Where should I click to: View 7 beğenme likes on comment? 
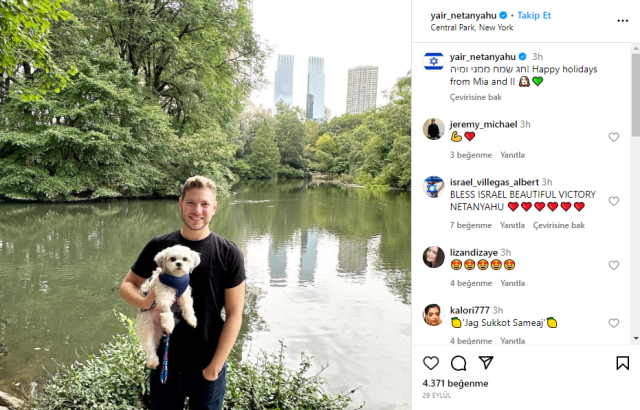click(x=471, y=225)
